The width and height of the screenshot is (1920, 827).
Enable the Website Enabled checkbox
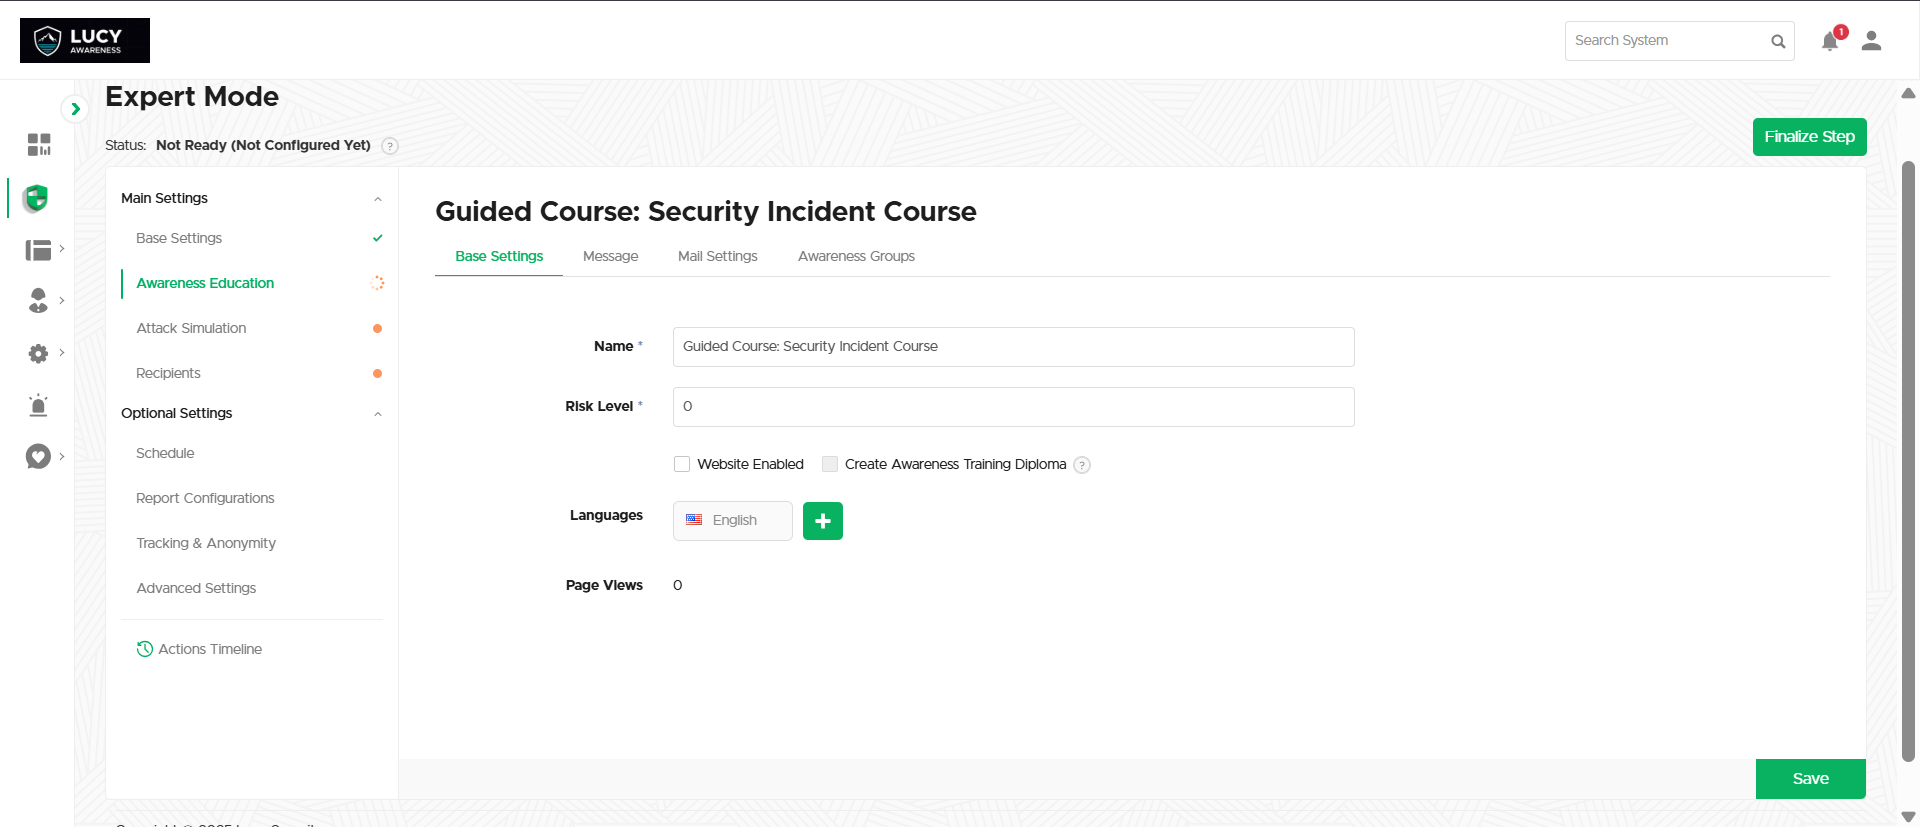[682, 464]
